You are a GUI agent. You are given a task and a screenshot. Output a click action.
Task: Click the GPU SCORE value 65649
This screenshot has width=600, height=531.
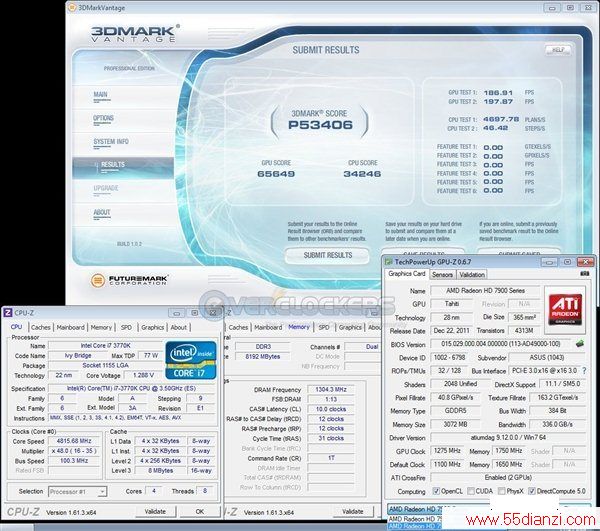[276, 174]
